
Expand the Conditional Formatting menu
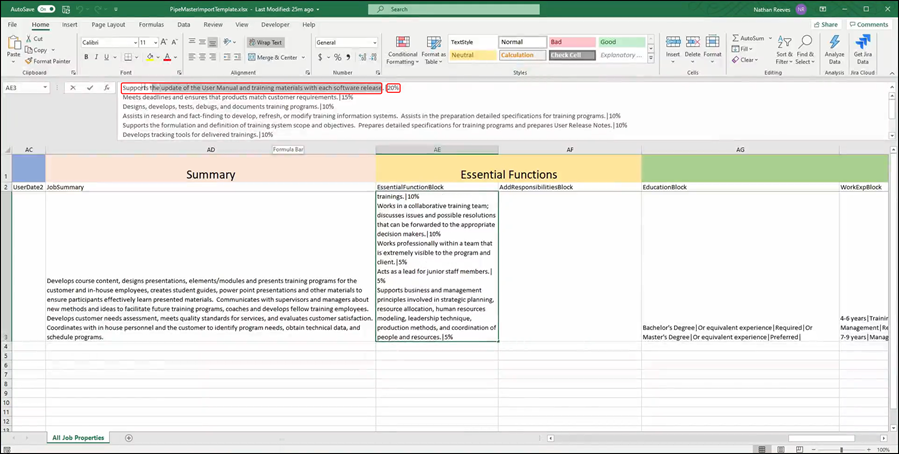tap(402, 49)
